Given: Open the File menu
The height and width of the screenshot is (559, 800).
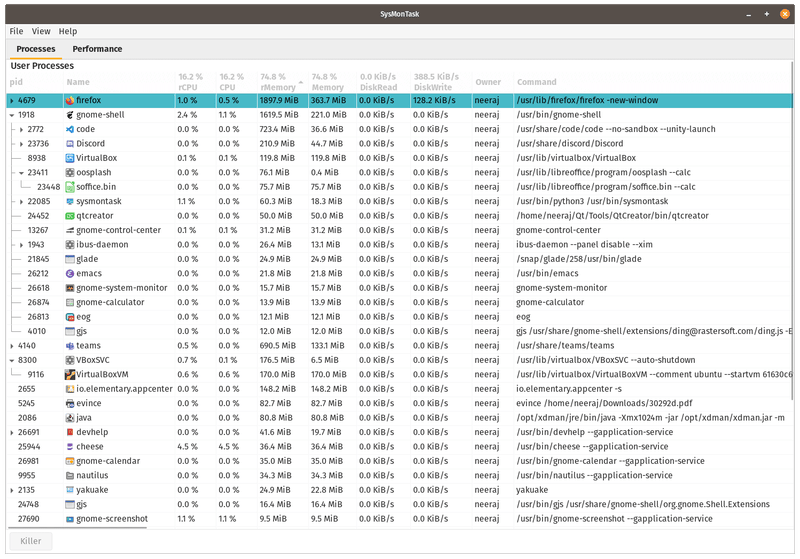Looking at the screenshot, I should click(16, 32).
